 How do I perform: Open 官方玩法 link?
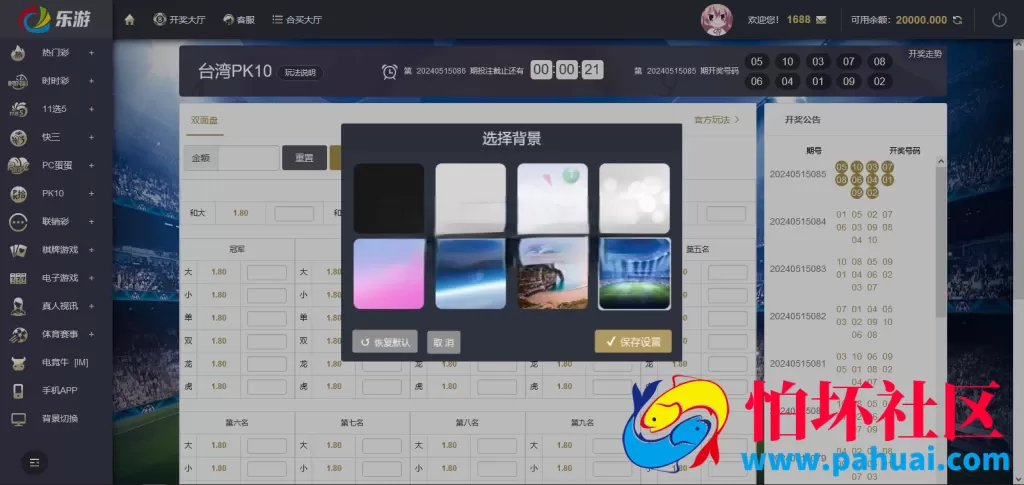tap(716, 119)
